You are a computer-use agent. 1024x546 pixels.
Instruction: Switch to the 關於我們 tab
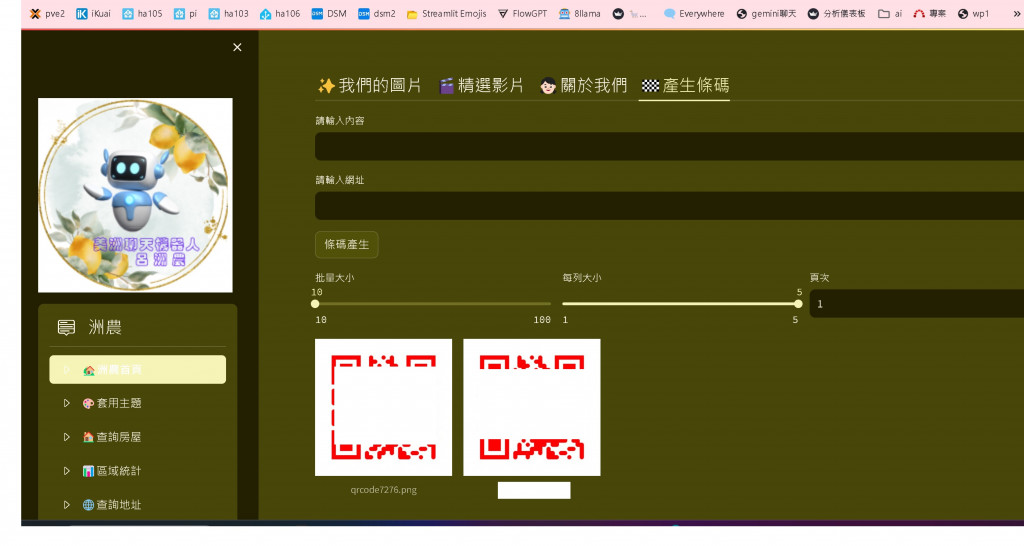584,86
